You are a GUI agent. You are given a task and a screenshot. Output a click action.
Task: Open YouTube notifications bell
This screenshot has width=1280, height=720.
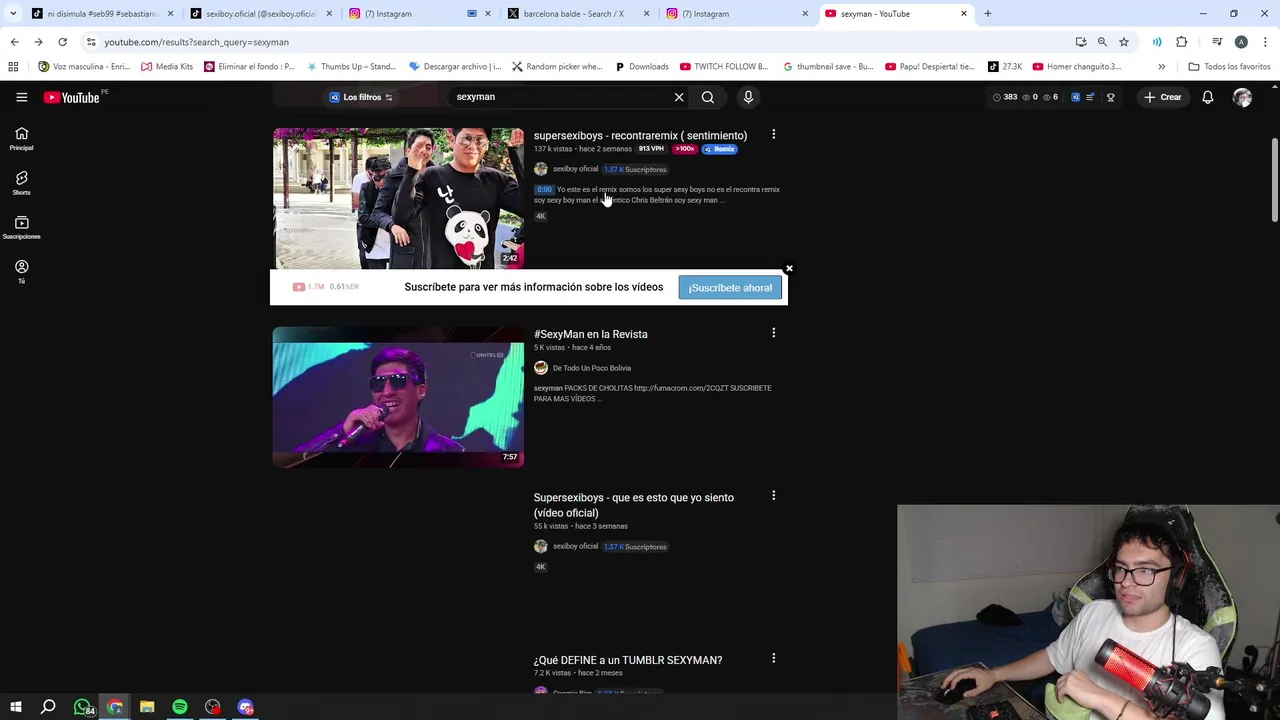pos(1207,97)
